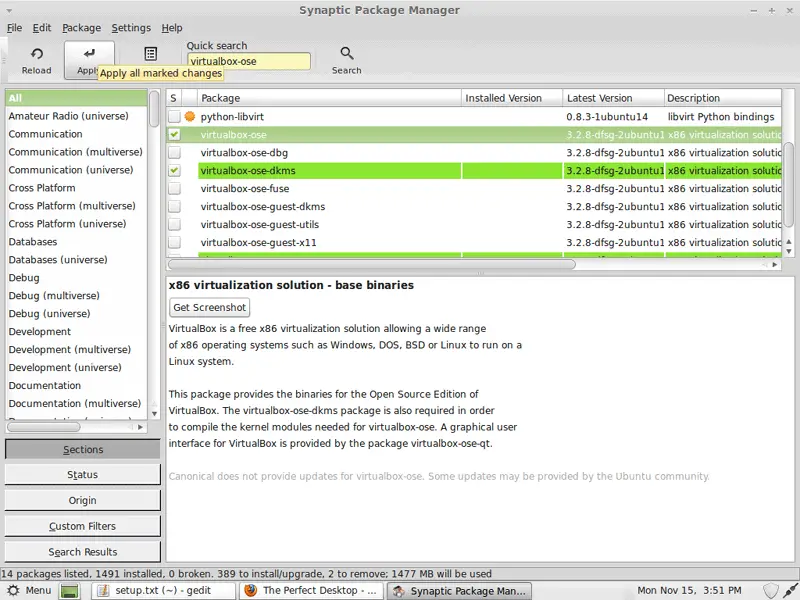Click the Search magnifier icon
Image resolution: width=800 pixels, height=600 pixels.
tap(347, 53)
